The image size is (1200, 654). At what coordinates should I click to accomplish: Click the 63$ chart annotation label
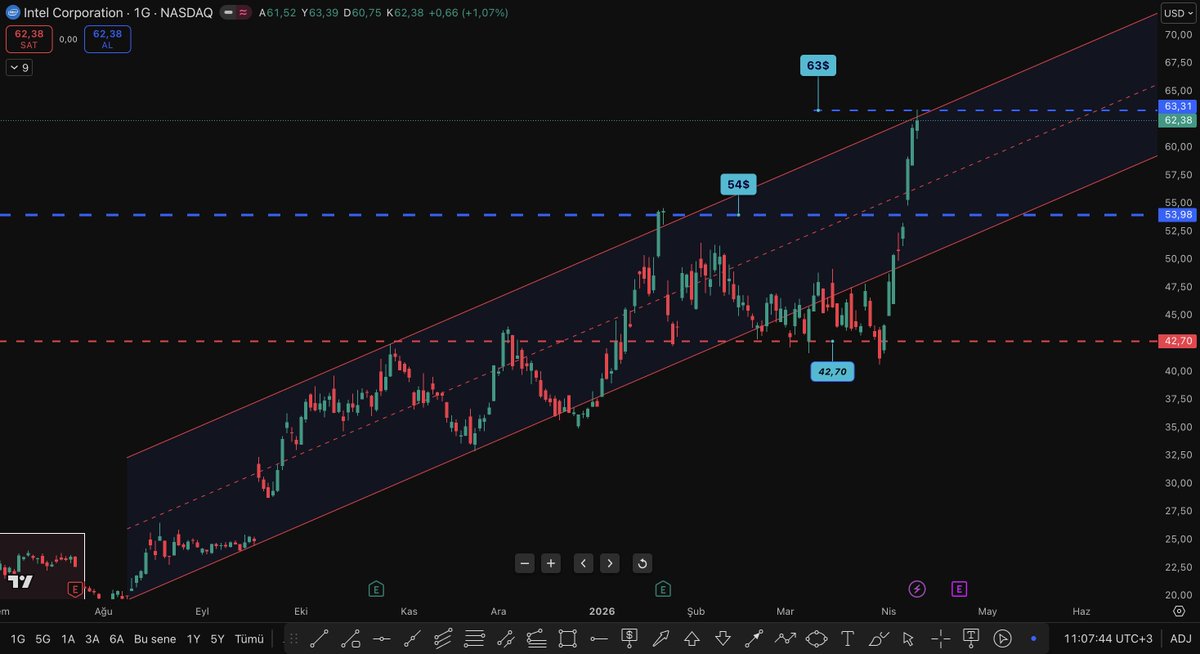tap(818, 65)
